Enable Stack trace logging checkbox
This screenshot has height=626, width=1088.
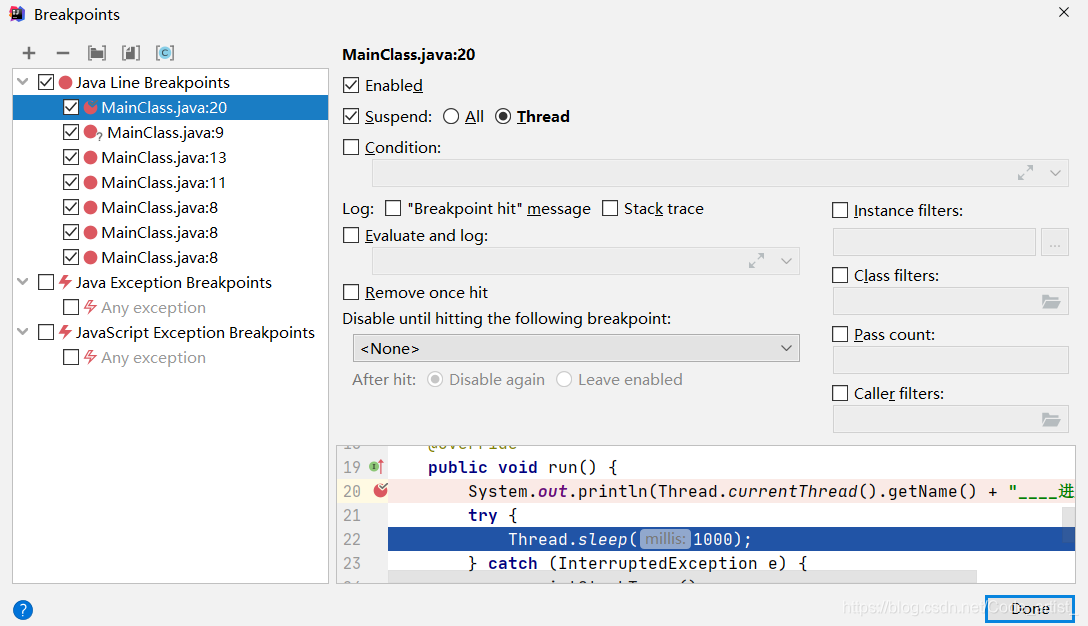[x=610, y=208]
